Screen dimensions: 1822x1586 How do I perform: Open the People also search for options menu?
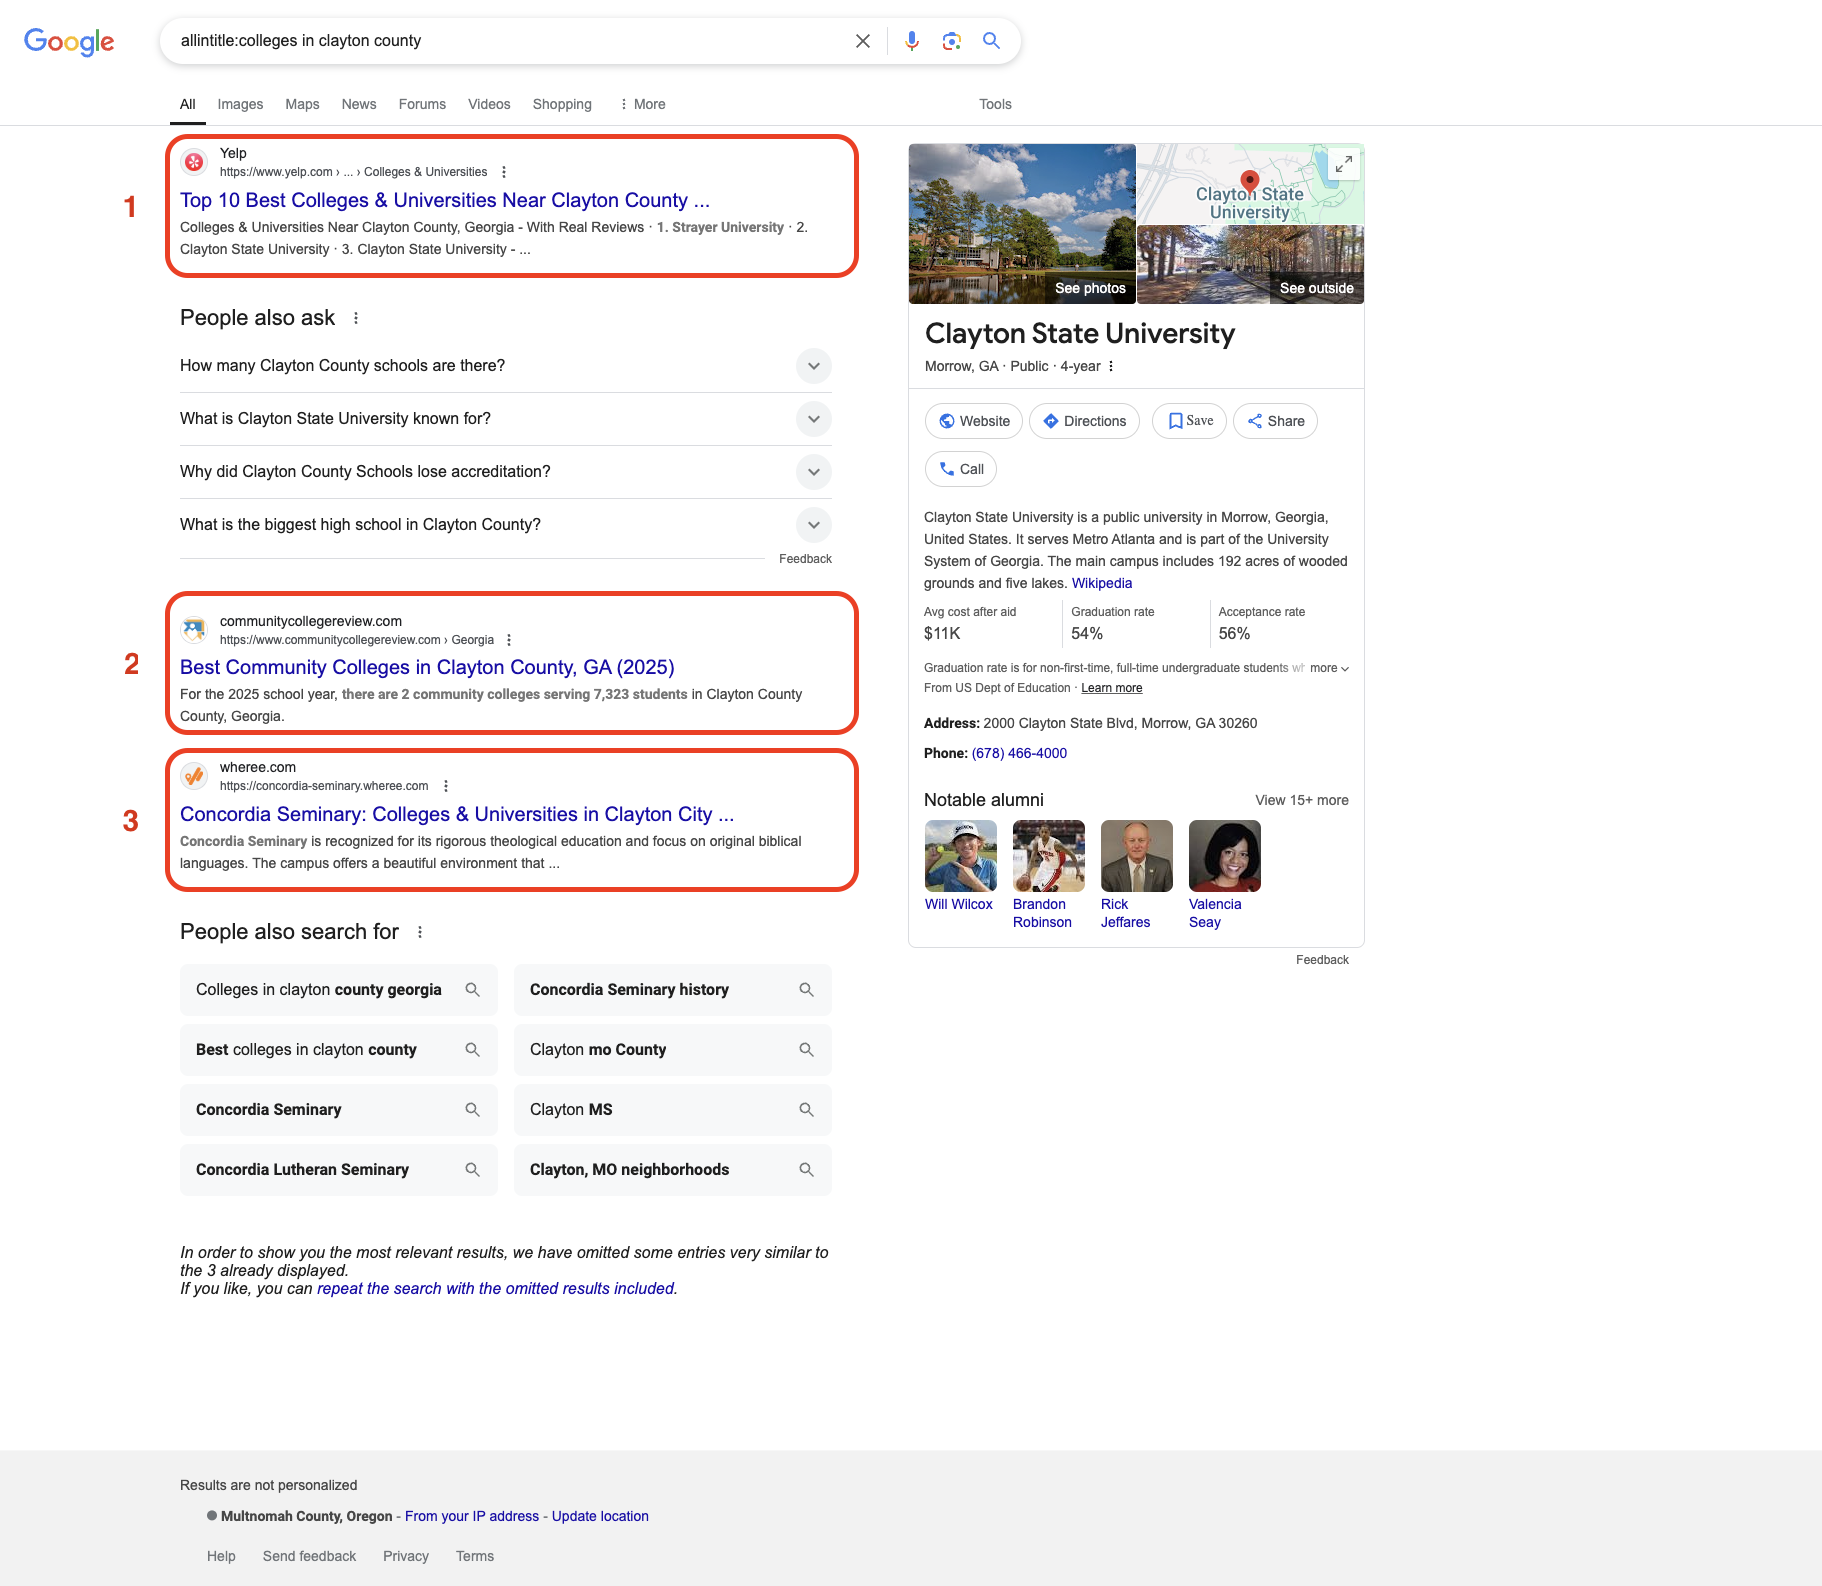pyautogui.click(x=420, y=932)
